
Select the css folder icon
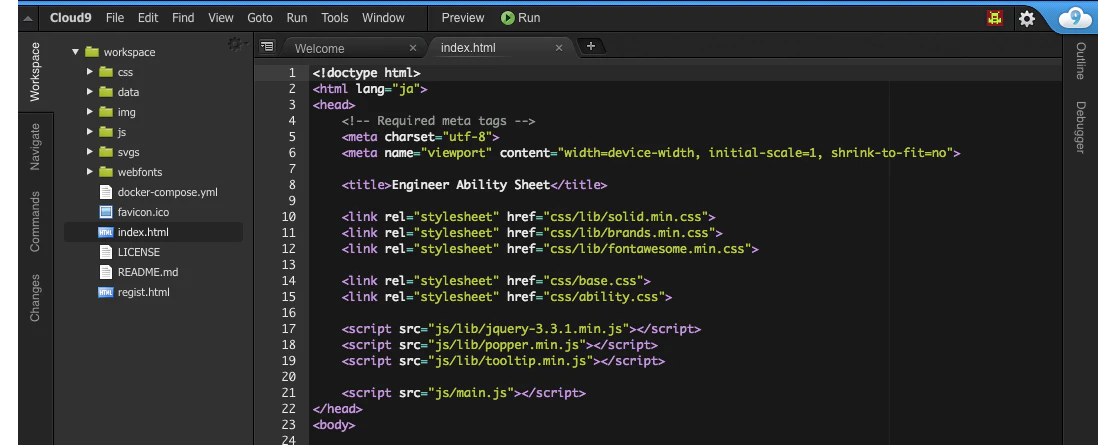106,71
